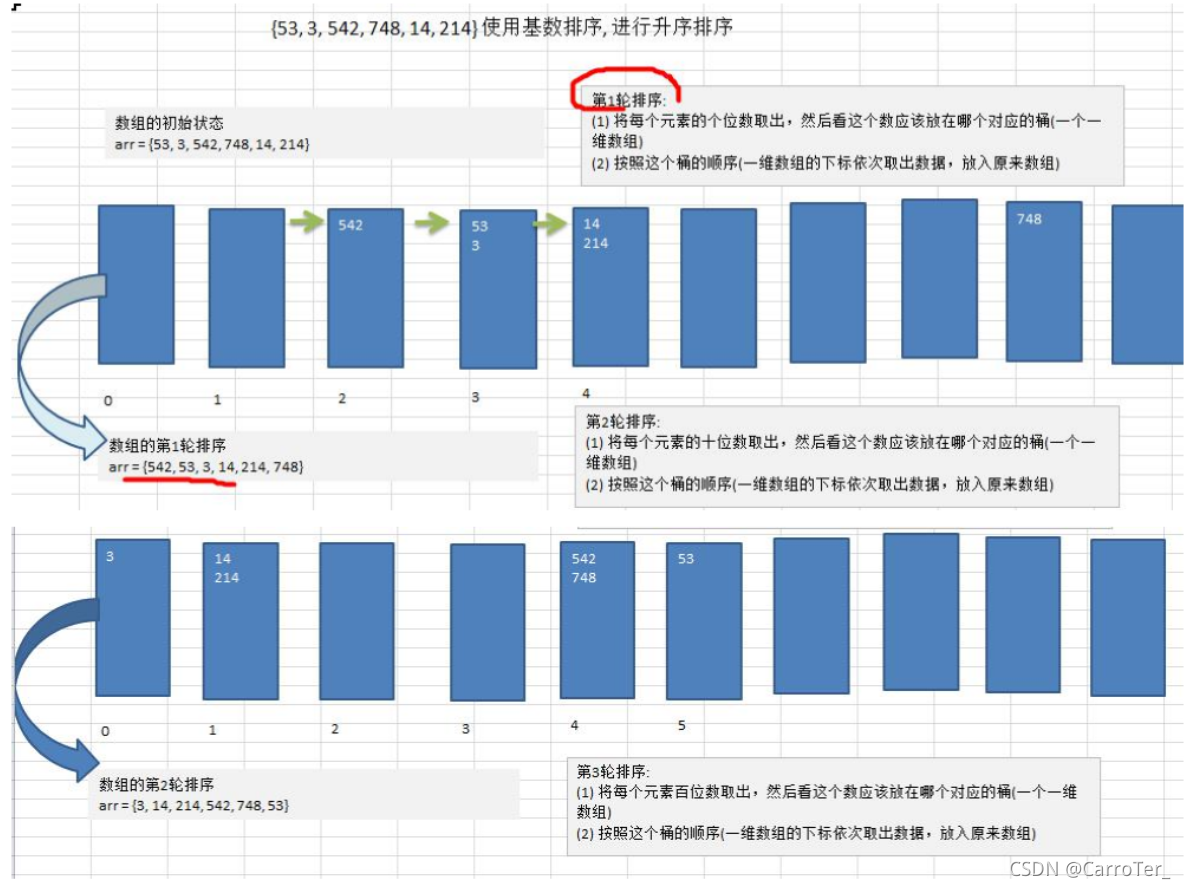The height and width of the screenshot is (889, 1186).
Task: Click index label 0 under the first-round buckets
Action: [x=108, y=400]
